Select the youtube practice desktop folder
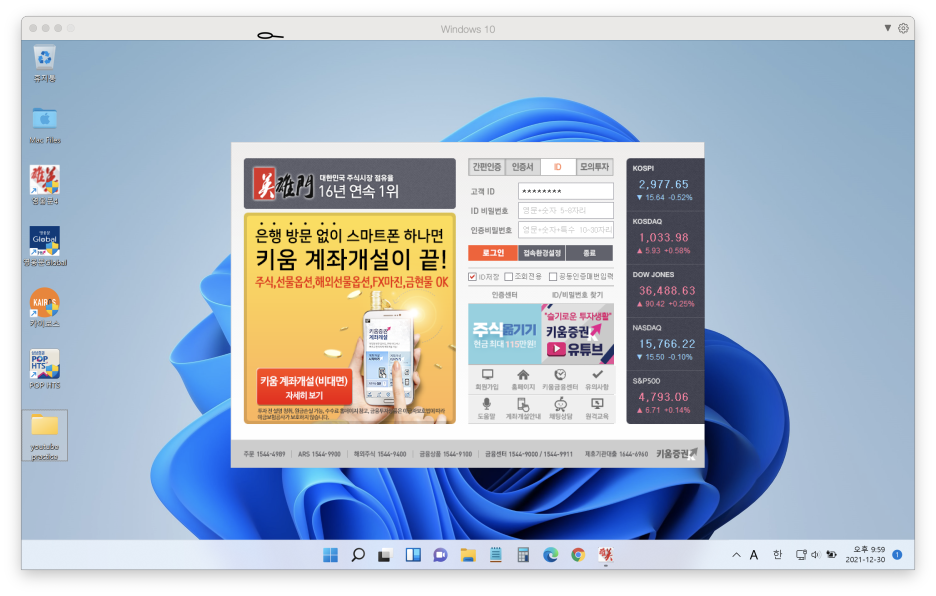 [45, 435]
